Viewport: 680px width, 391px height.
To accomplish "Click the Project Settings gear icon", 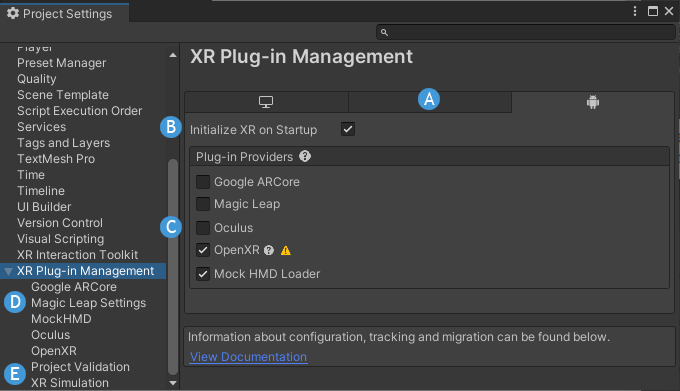I will tap(13, 13).
